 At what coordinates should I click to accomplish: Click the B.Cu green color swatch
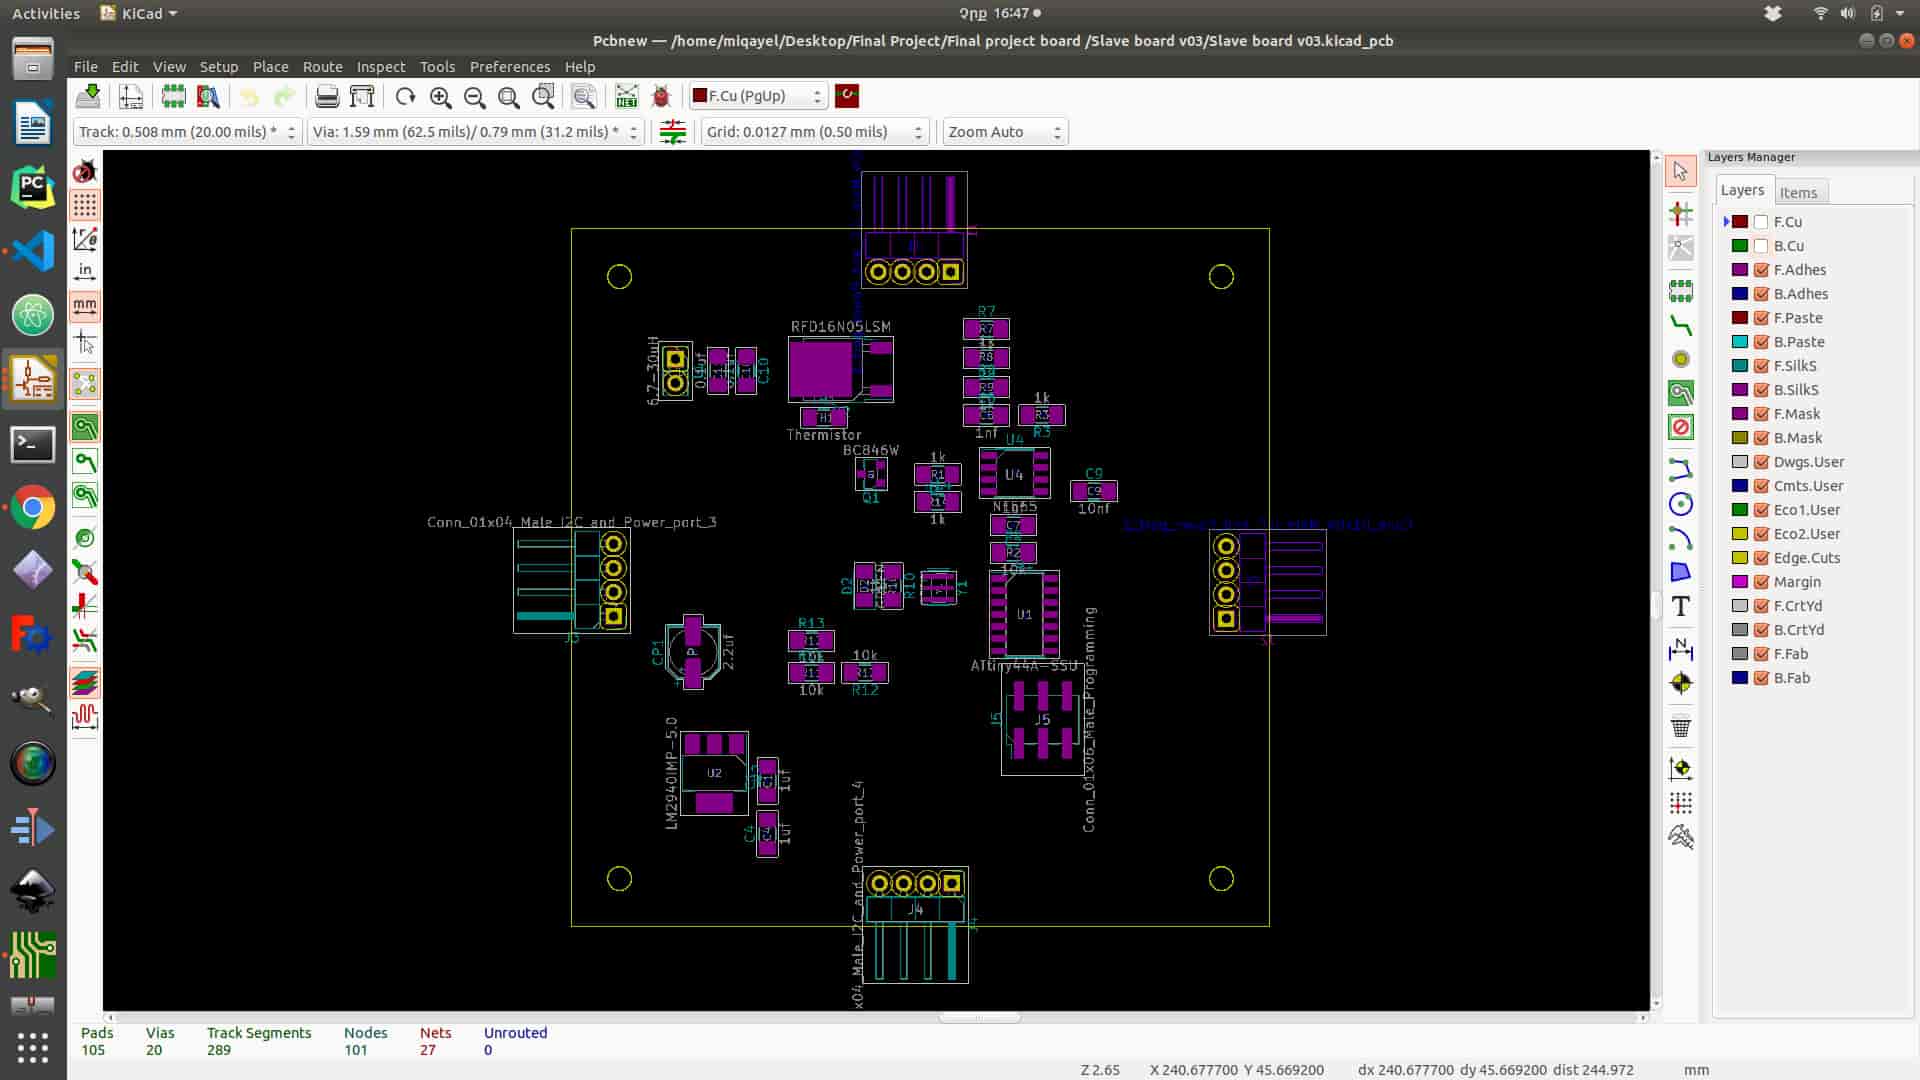pyautogui.click(x=1740, y=246)
